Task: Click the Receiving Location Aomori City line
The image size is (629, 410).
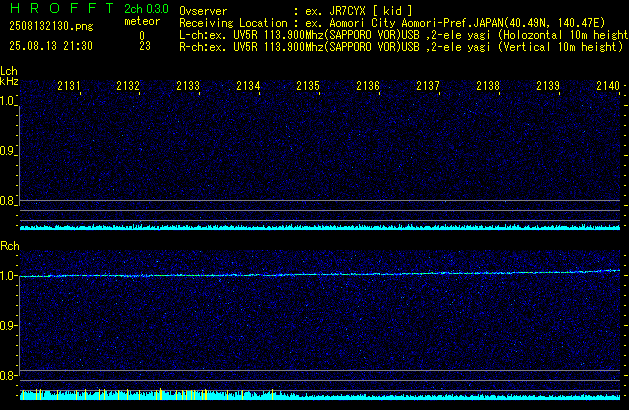Action: pos(392,23)
